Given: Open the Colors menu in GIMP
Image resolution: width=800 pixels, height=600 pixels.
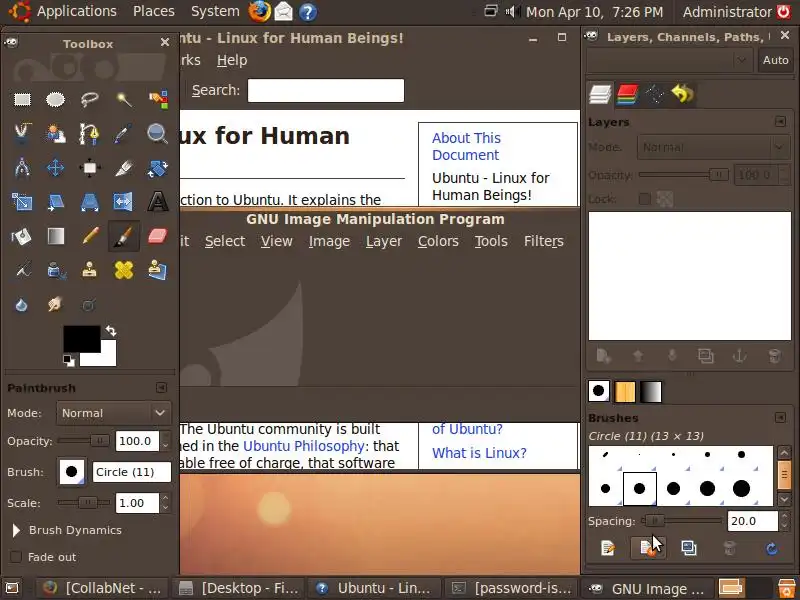Looking at the screenshot, I should pos(438,241).
